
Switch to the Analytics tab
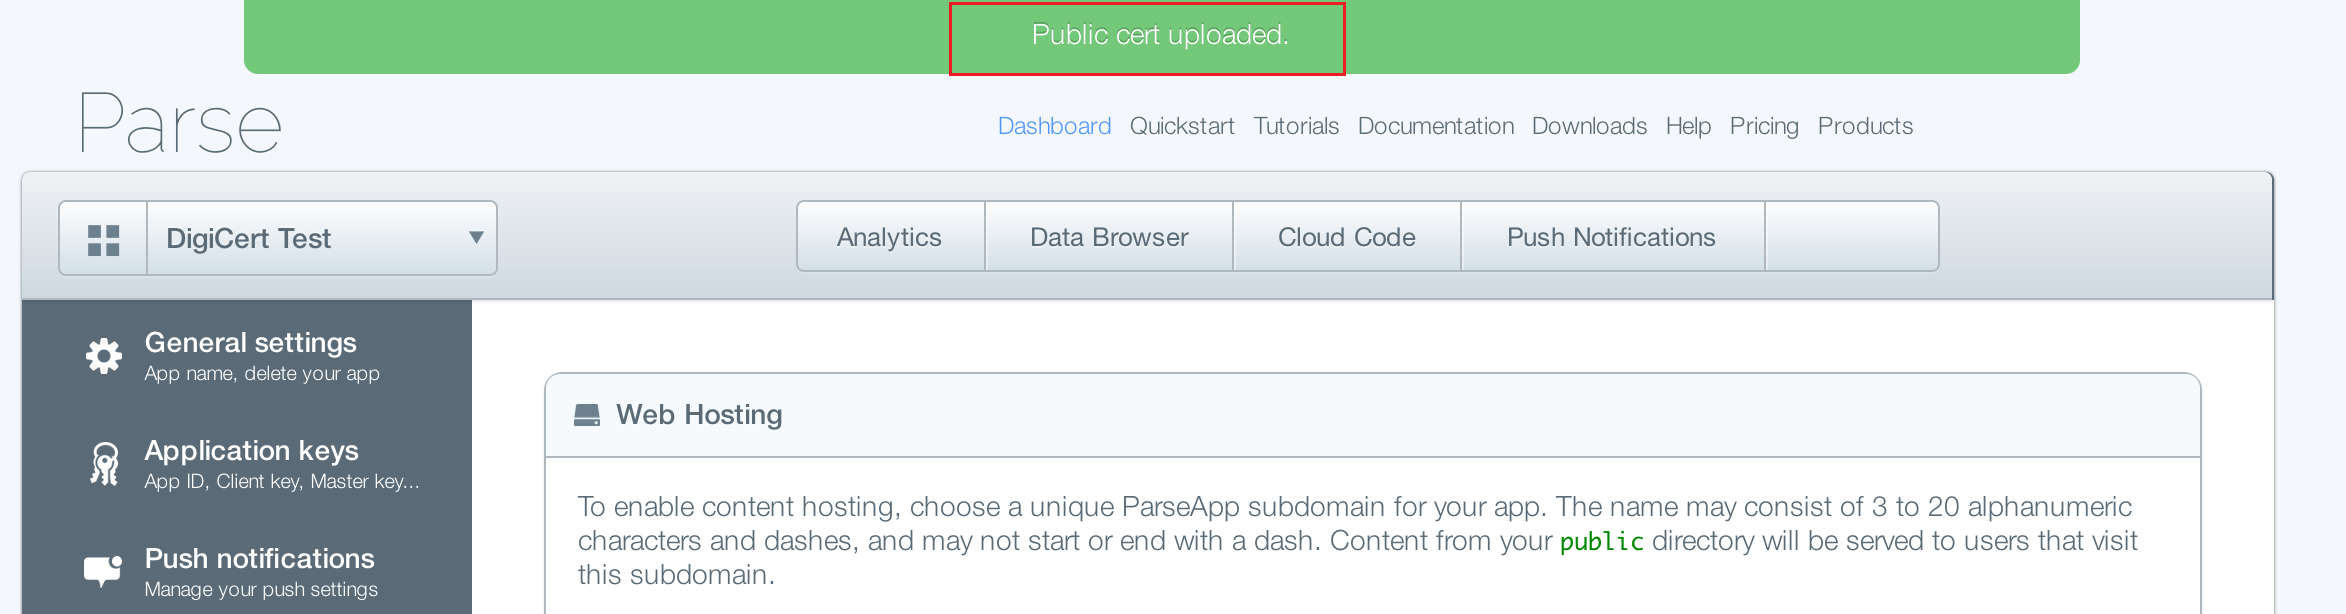pos(889,237)
